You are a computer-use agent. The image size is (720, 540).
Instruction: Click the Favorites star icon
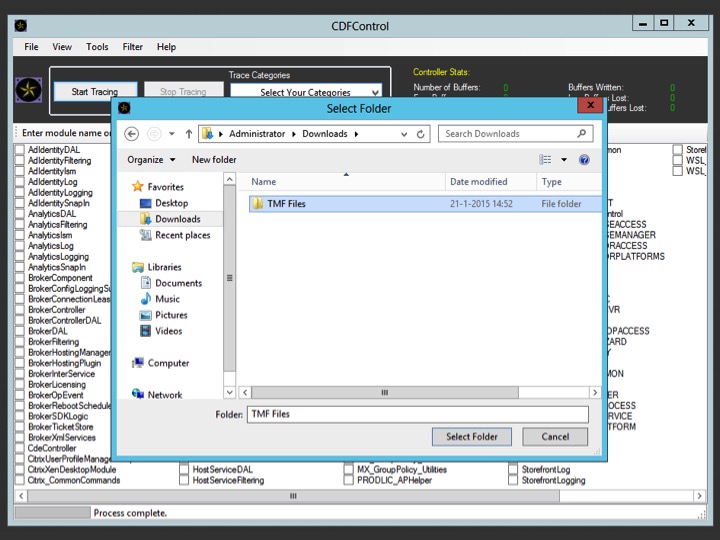coord(137,186)
